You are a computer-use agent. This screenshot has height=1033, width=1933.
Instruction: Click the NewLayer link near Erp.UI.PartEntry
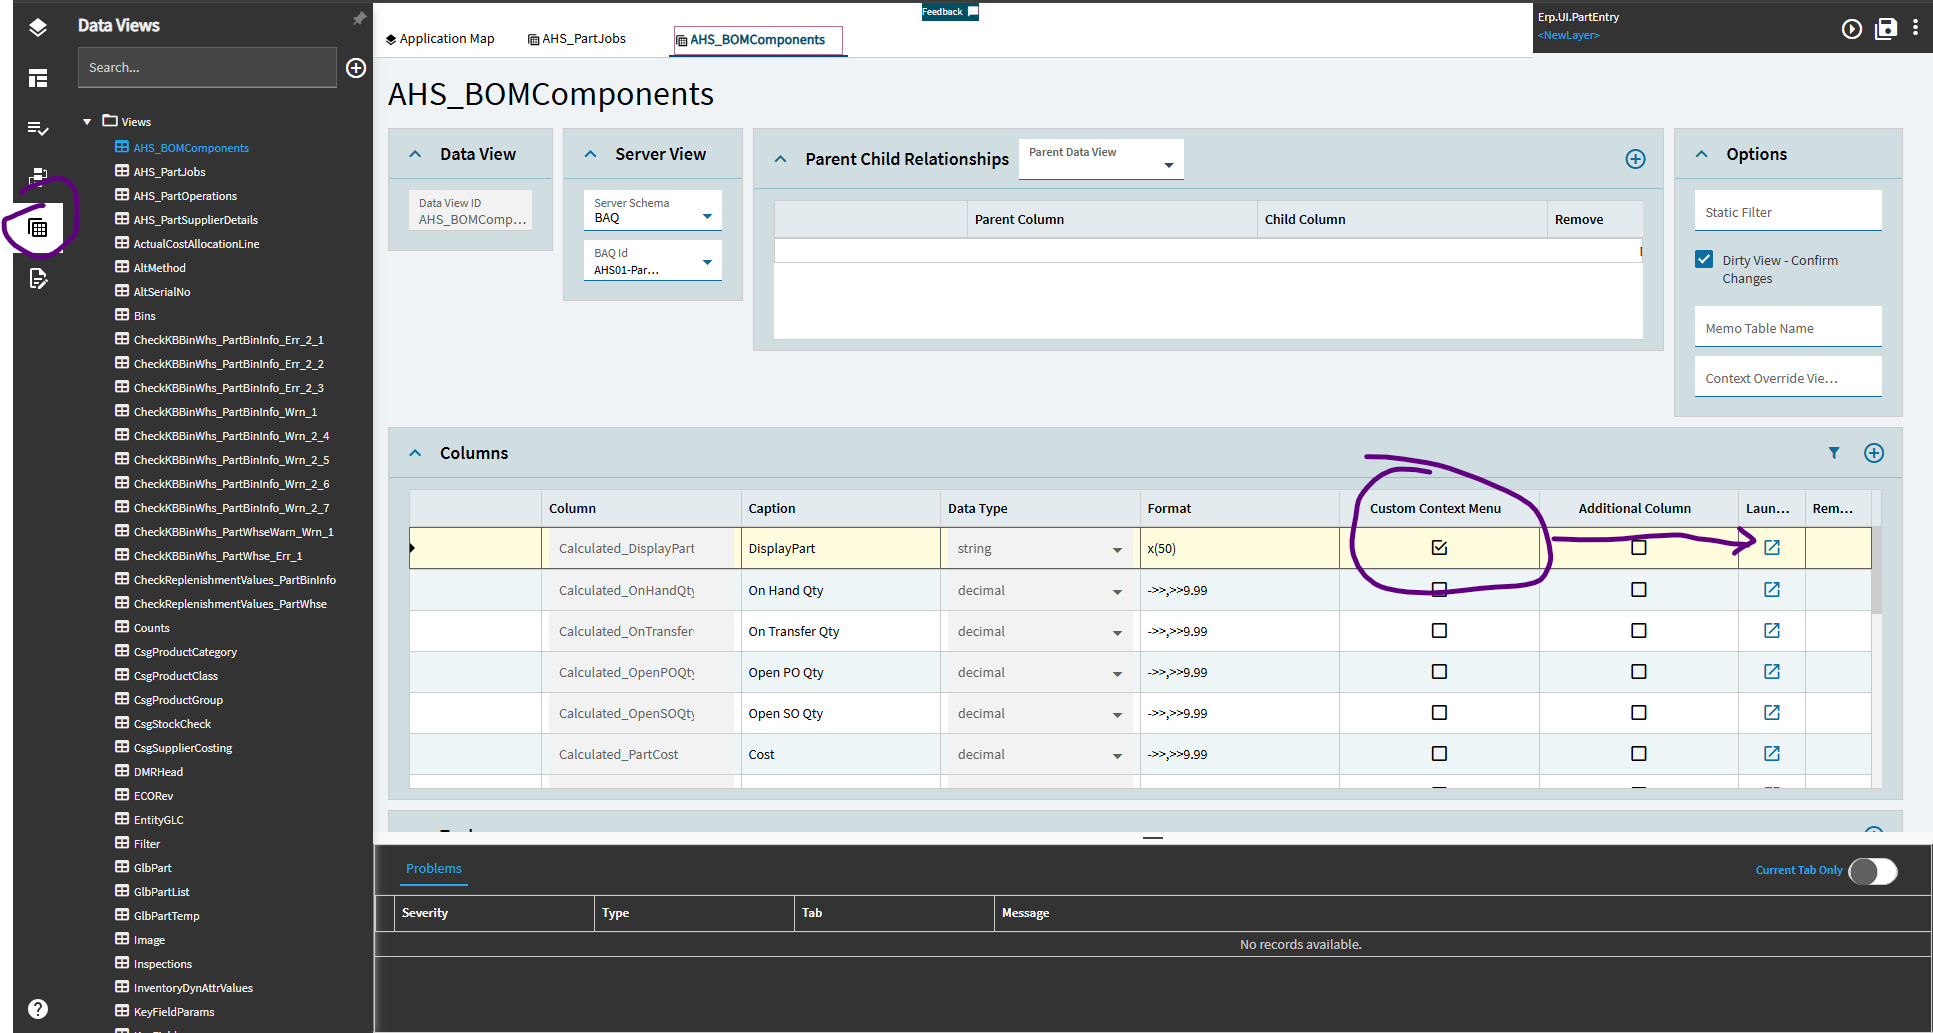[1567, 35]
